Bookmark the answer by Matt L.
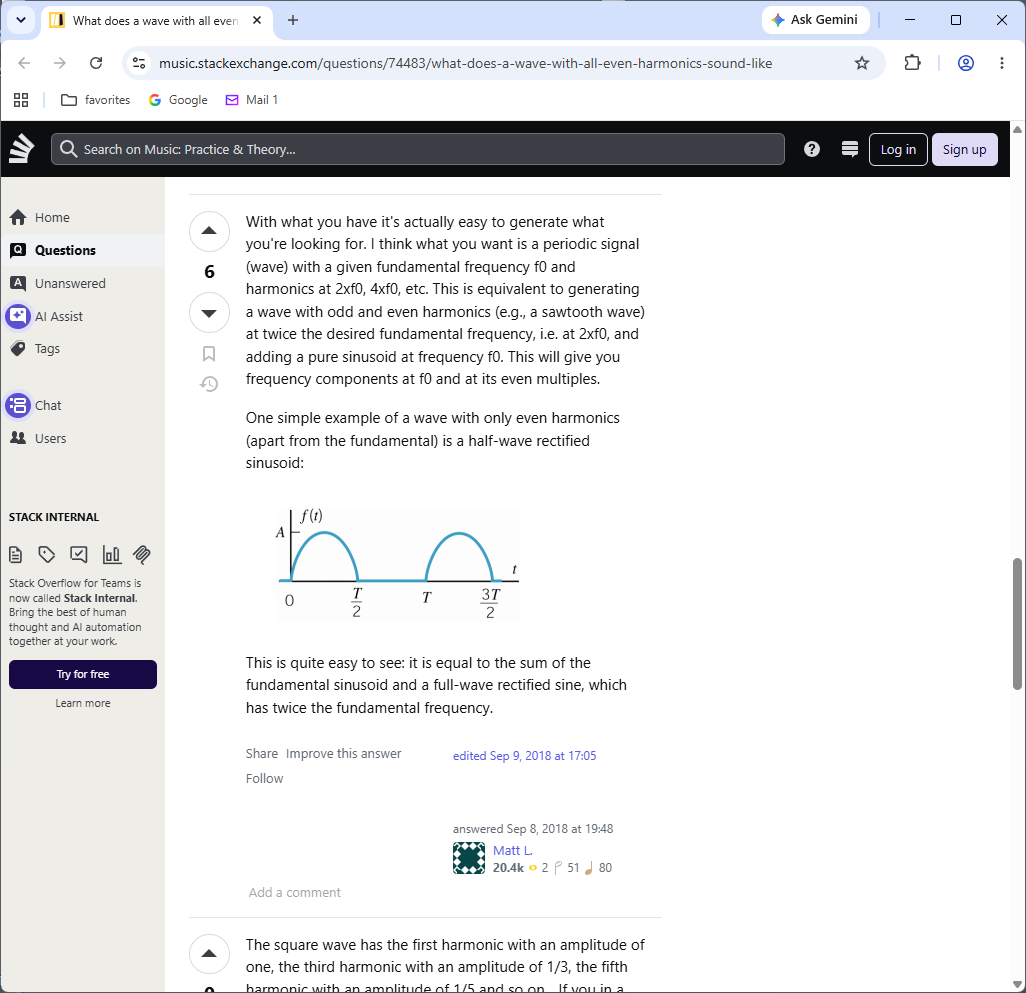The height and width of the screenshot is (993, 1026). (209, 354)
